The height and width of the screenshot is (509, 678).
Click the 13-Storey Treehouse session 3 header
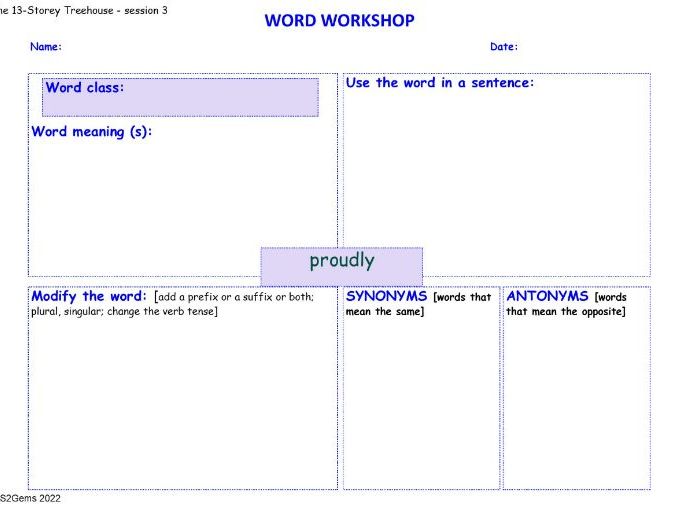point(84,10)
